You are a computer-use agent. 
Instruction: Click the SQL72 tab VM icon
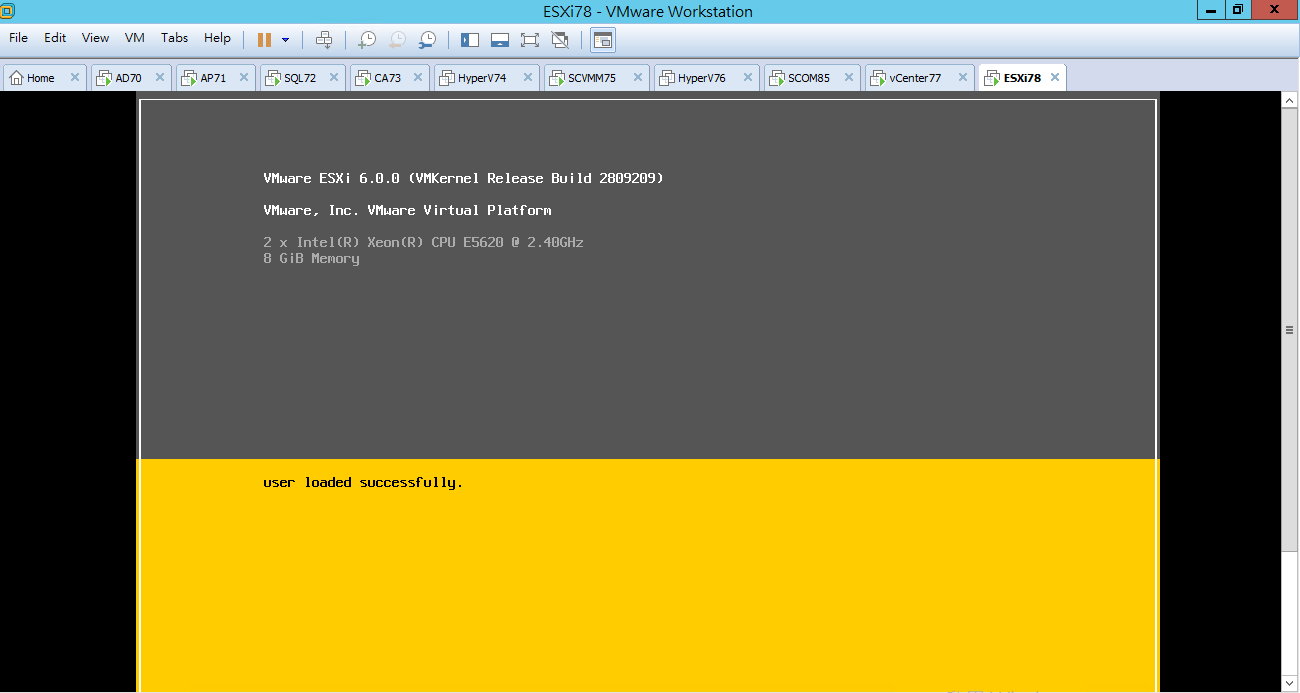(x=273, y=78)
